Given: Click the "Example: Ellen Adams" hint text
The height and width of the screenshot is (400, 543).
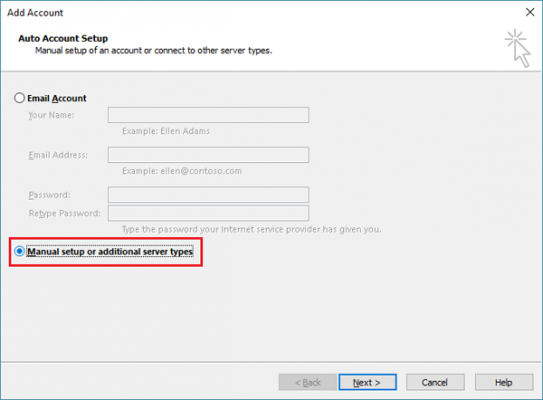Looking at the screenshot, I should 166,131.
